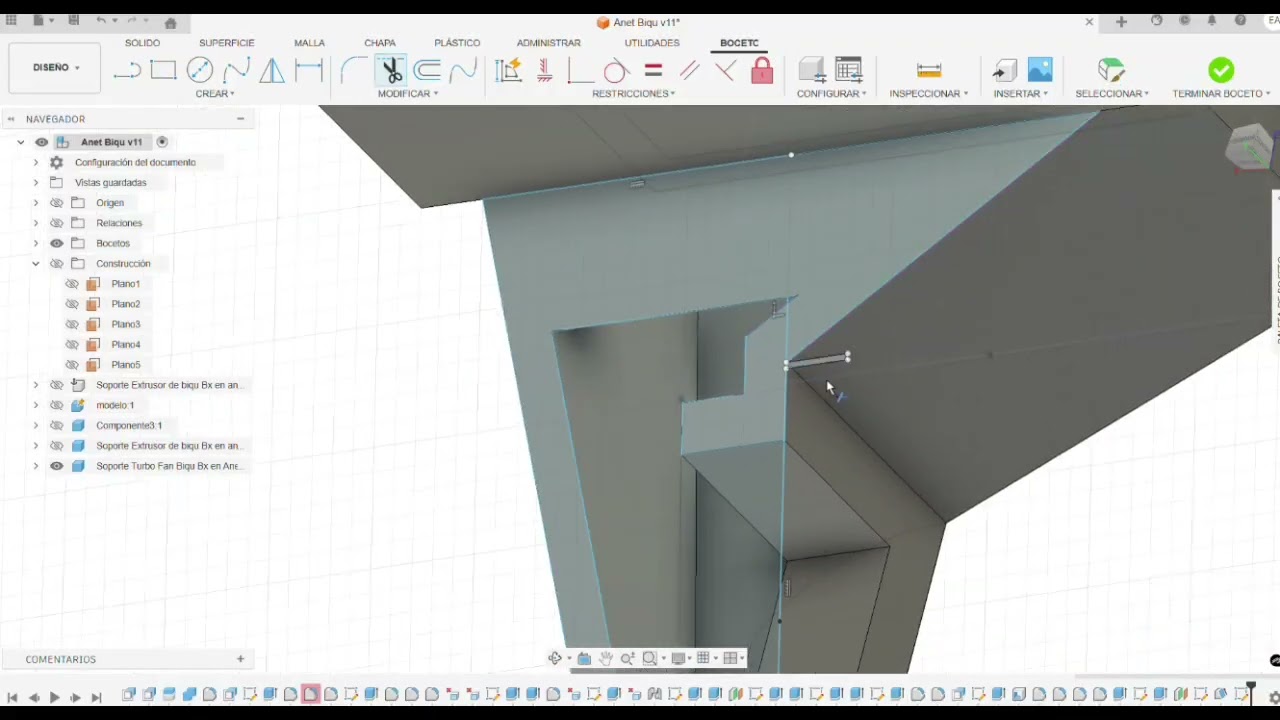Apply the Fix/Unfix lock constraint
The height and width of the screenshot is (720, 1280).
pos(762,70)
